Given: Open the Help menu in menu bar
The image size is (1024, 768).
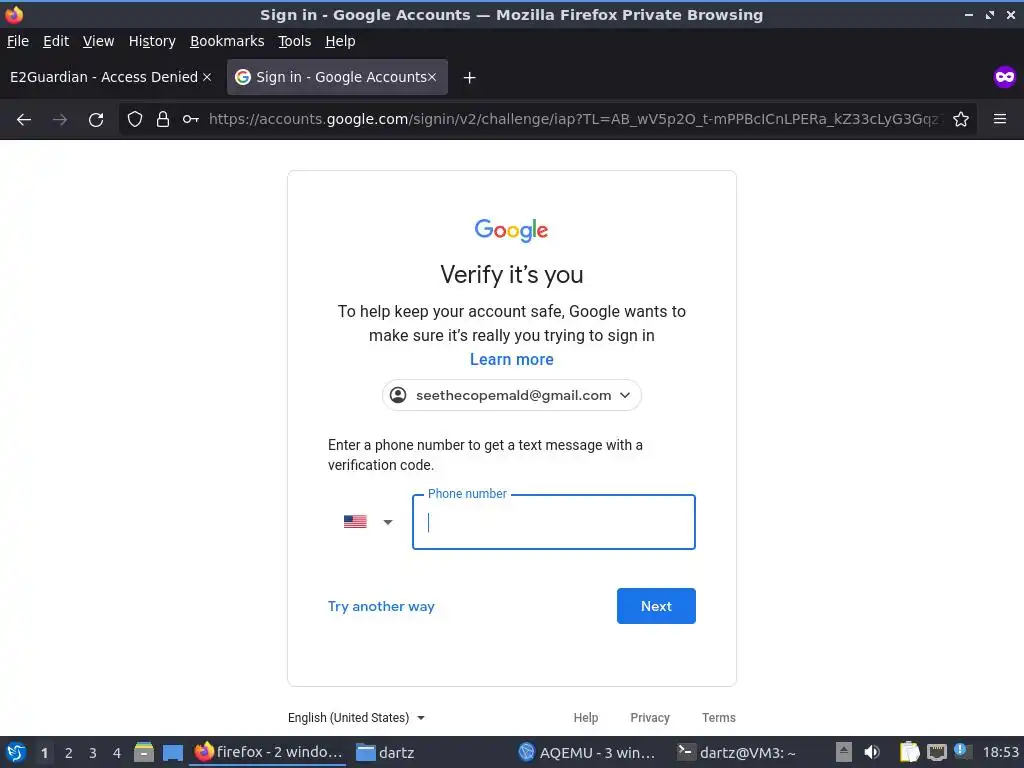Looking at the screenshot, I should click(340, 41).
